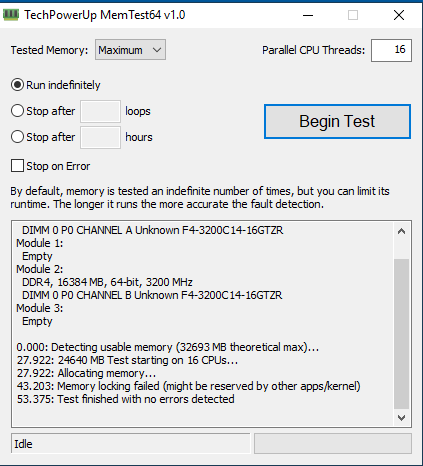Click the Parallel CPU Threads field
The height and width of the screenshot is (466, 423).
[x=391, y=50]
